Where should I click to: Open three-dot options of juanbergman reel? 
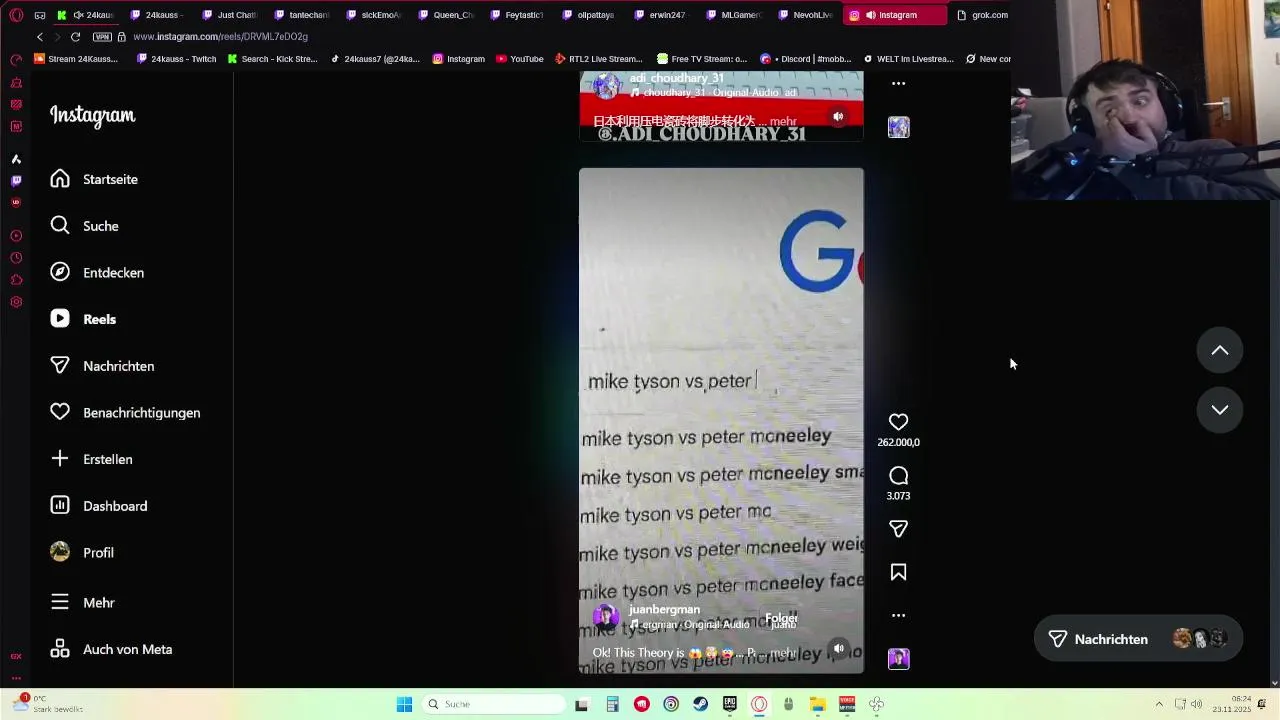[x=898, y=616]
